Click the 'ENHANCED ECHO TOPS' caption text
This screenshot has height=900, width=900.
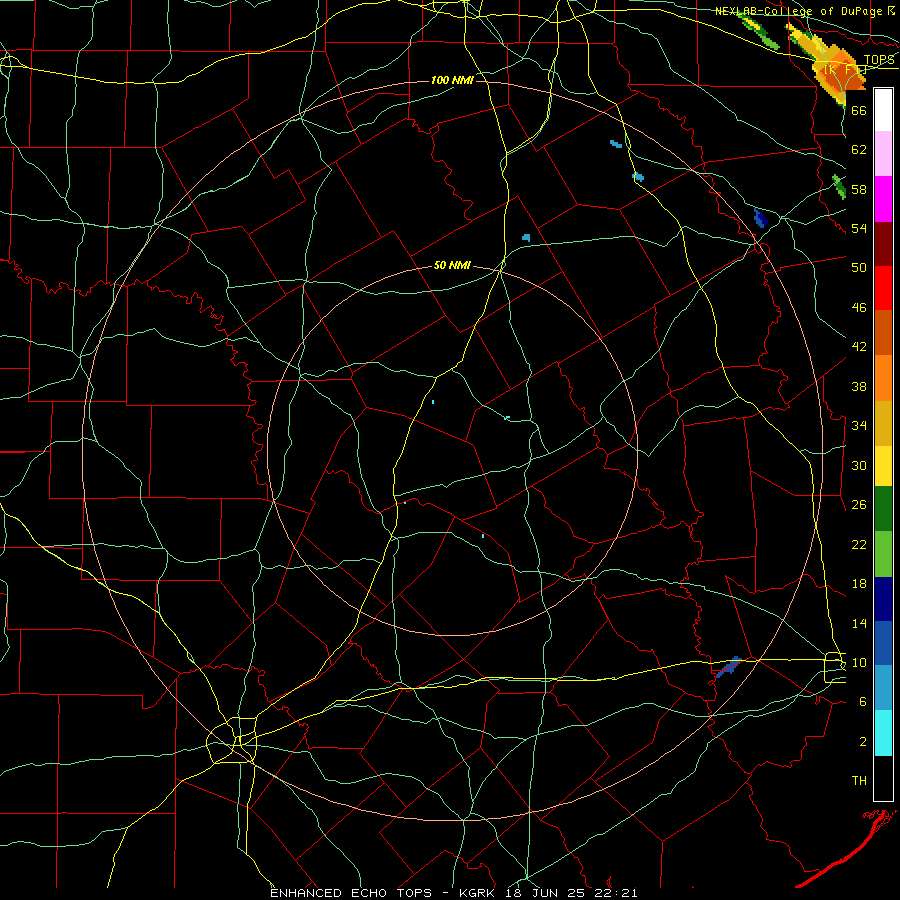[351, 893]
